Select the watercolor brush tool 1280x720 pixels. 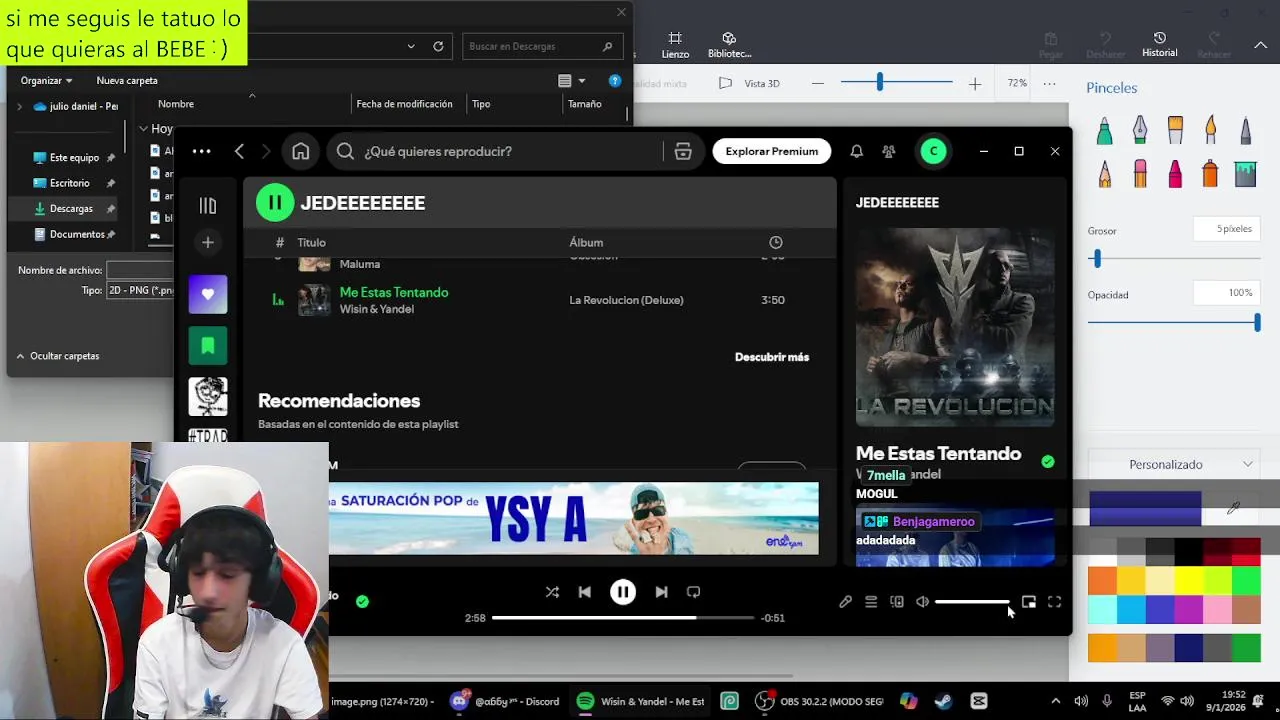pyautogui.click(x=1210, y=131)
